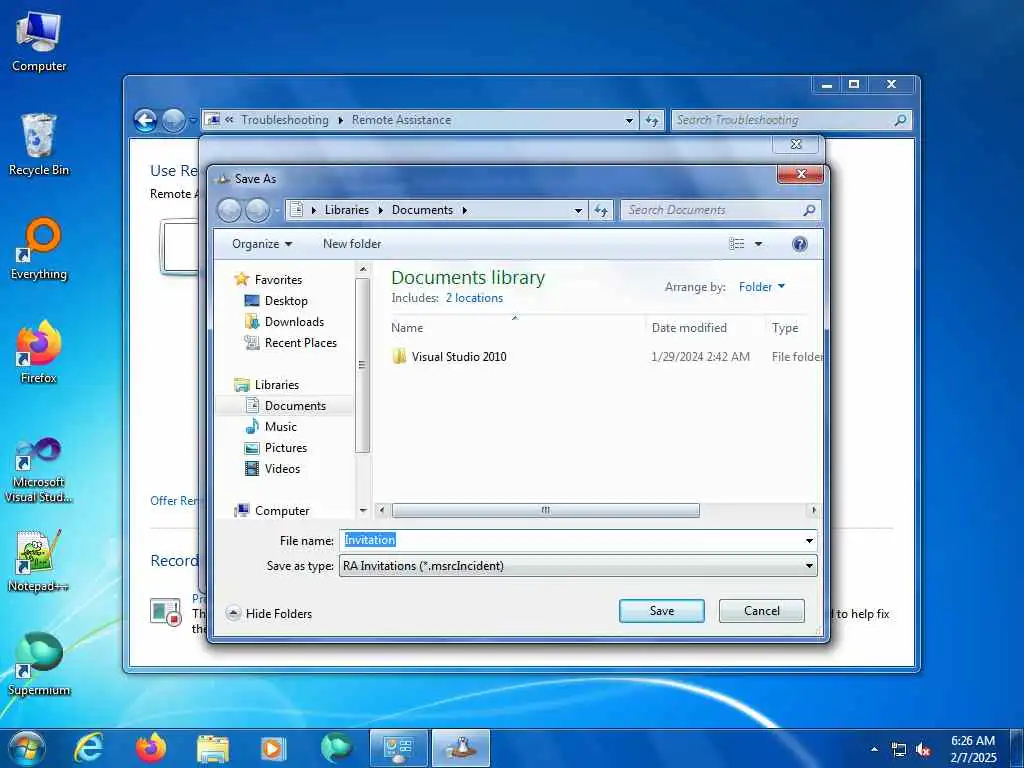Click the Save button
The image size is (1024, 768).
point(662,611)
